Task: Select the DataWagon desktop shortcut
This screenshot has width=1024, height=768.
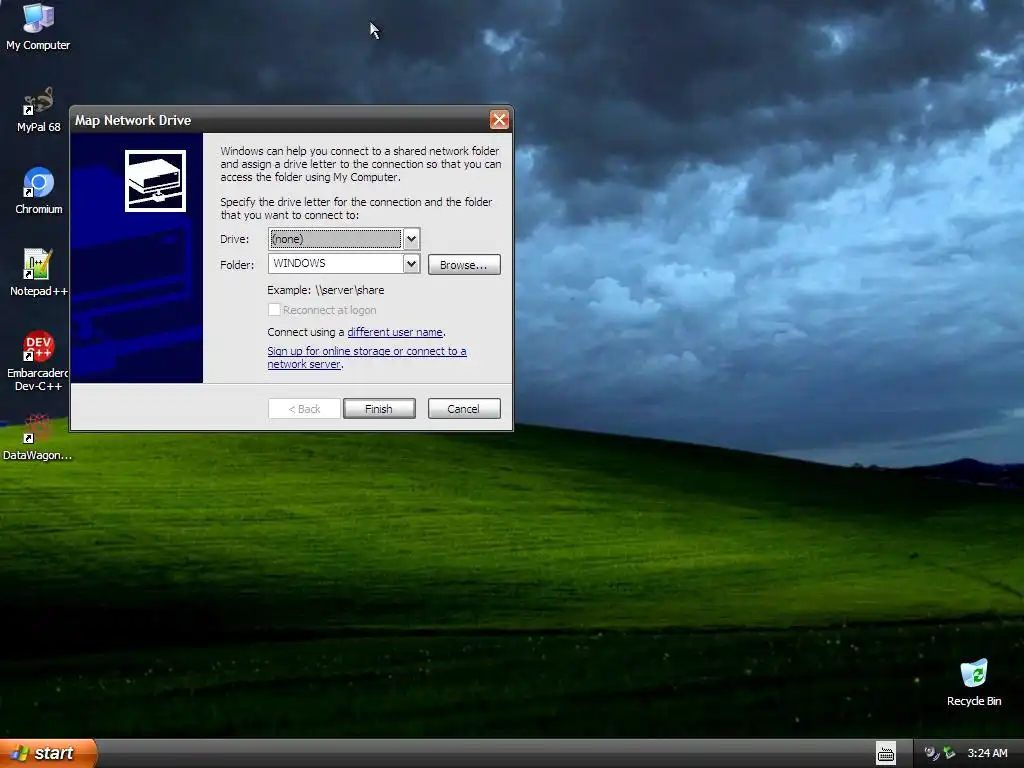Action: coord(37,437)
